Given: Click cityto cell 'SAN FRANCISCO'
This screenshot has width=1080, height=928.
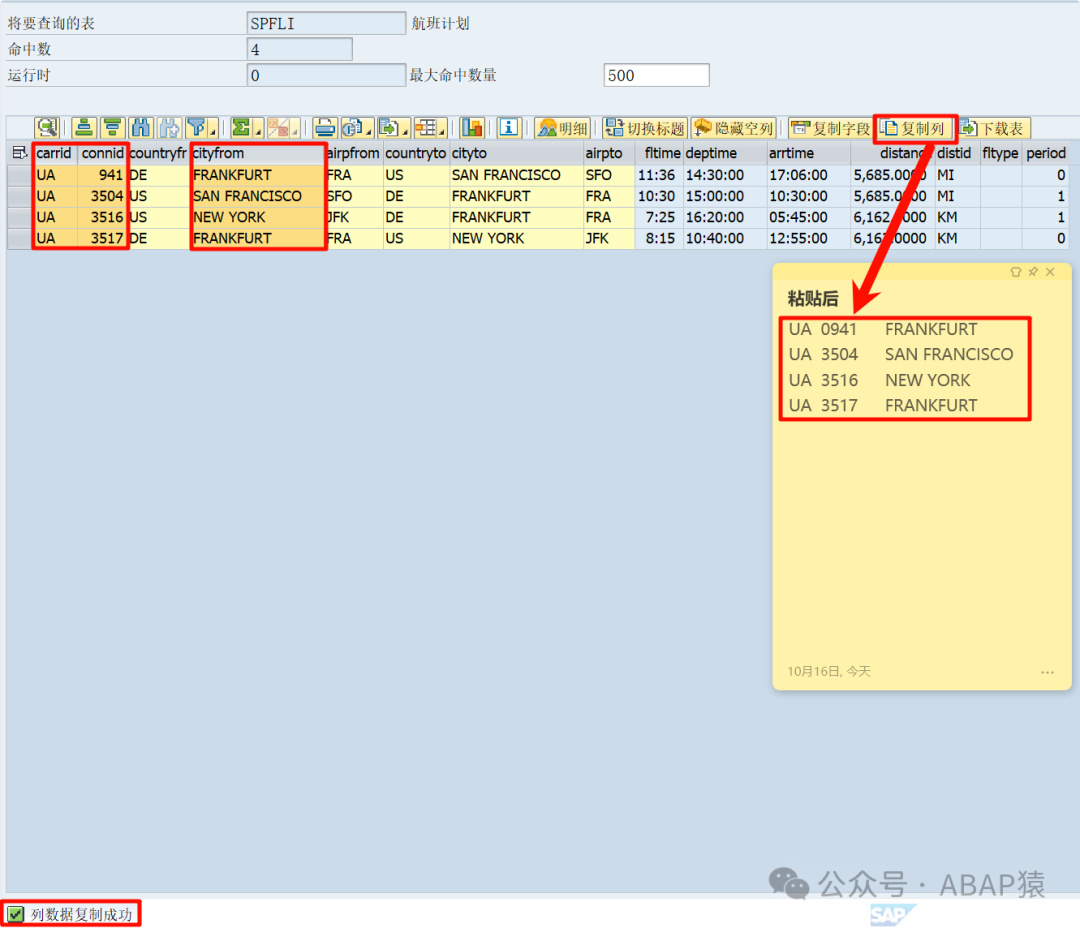Looking at the screenshot, I should point(516,175).
